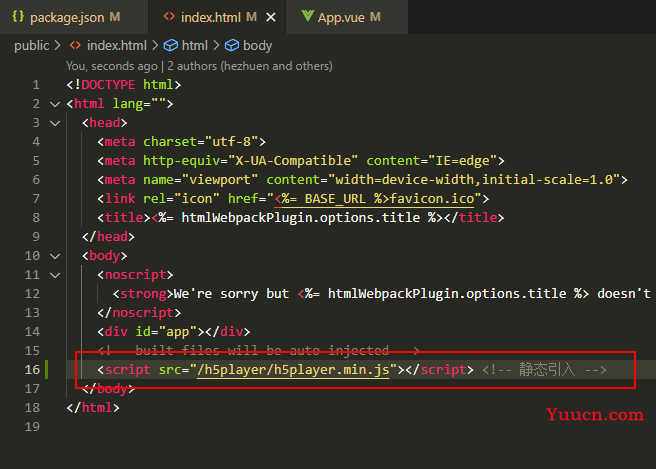This screenshot has width=656, height=469.
Task: Click line number 19 in the gutter
Action: point(32,427)
